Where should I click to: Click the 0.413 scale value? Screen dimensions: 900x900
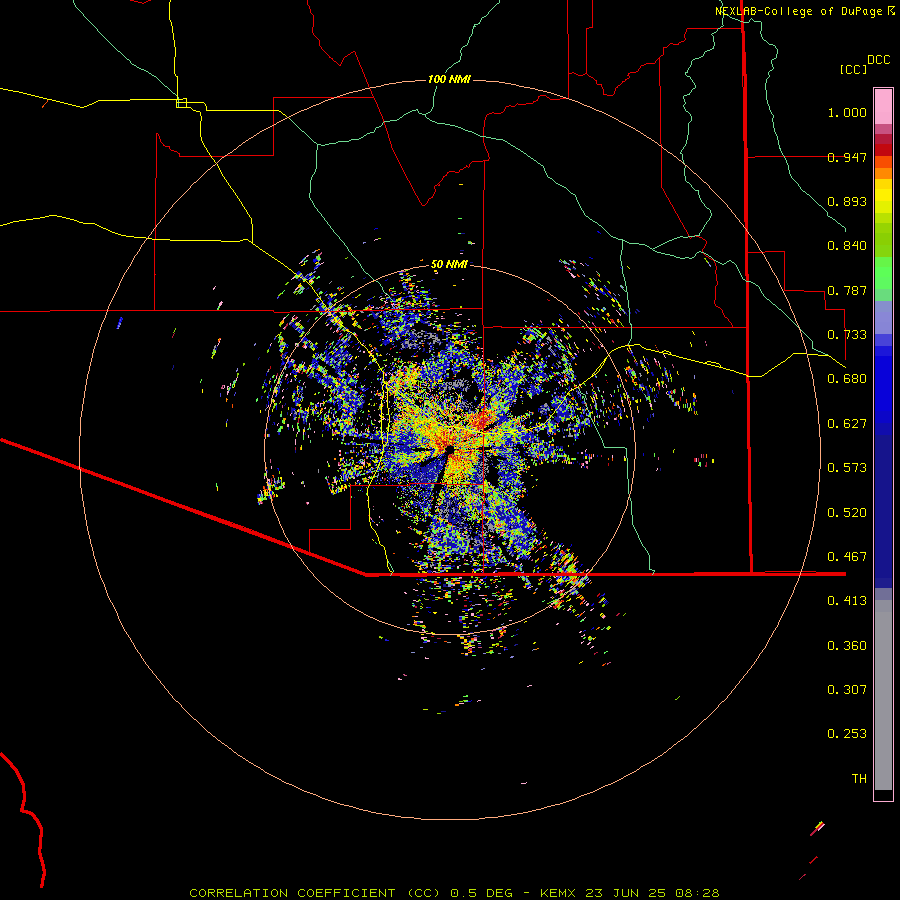(x=847, y=601)
